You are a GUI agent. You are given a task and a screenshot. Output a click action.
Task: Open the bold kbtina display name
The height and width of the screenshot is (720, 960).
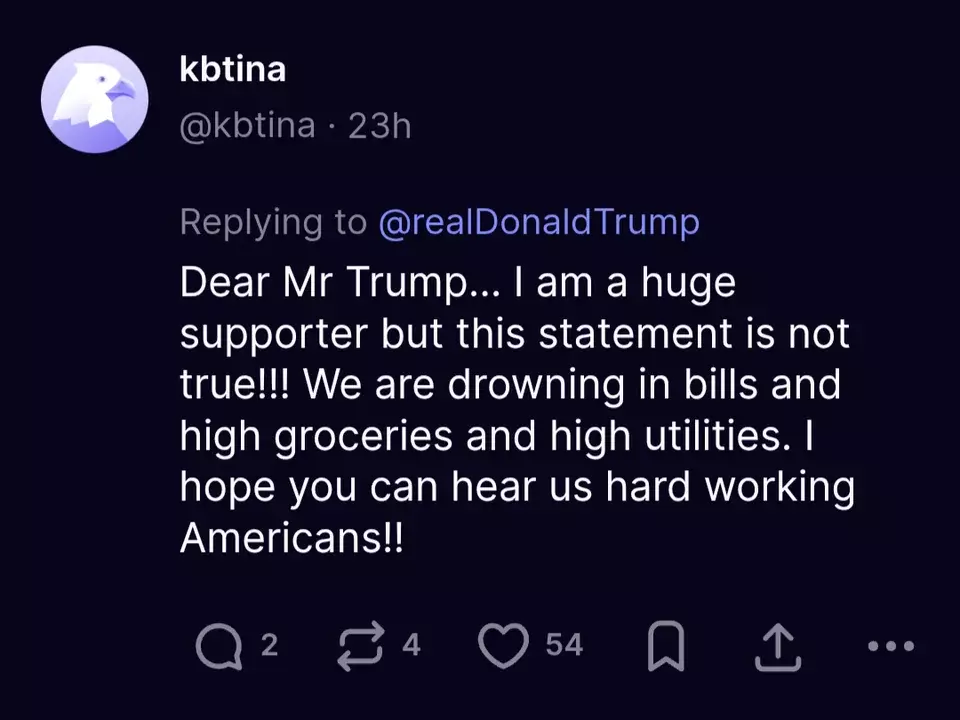coord(233,69)
